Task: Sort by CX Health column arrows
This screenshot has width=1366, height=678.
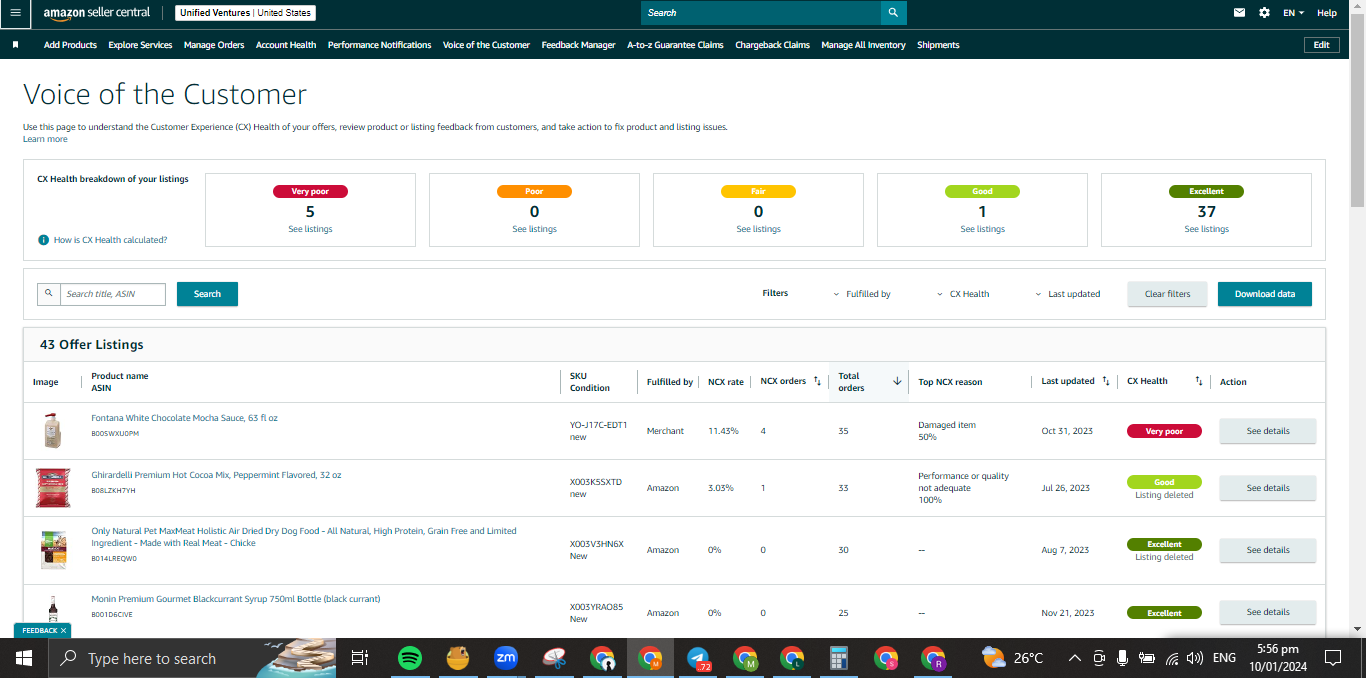Action: [1198, 381]
